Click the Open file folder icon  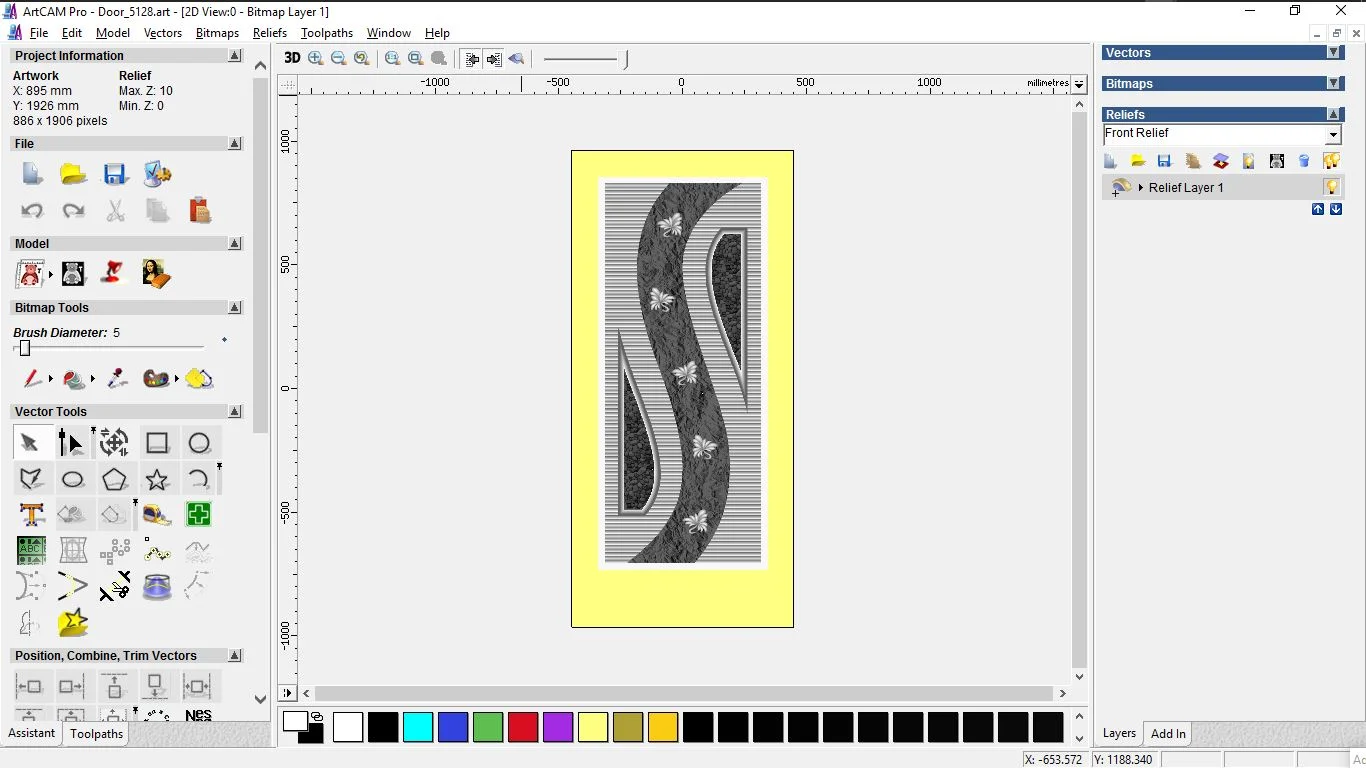(x=73, y=174)
